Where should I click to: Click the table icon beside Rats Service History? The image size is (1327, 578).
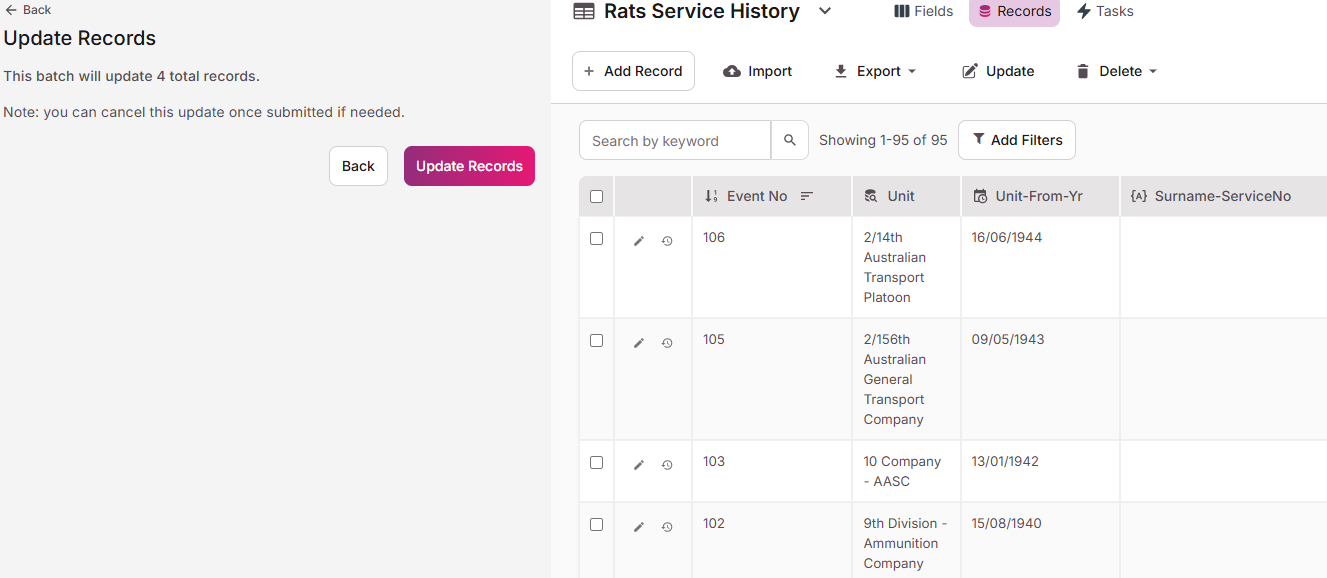(583, 11)
